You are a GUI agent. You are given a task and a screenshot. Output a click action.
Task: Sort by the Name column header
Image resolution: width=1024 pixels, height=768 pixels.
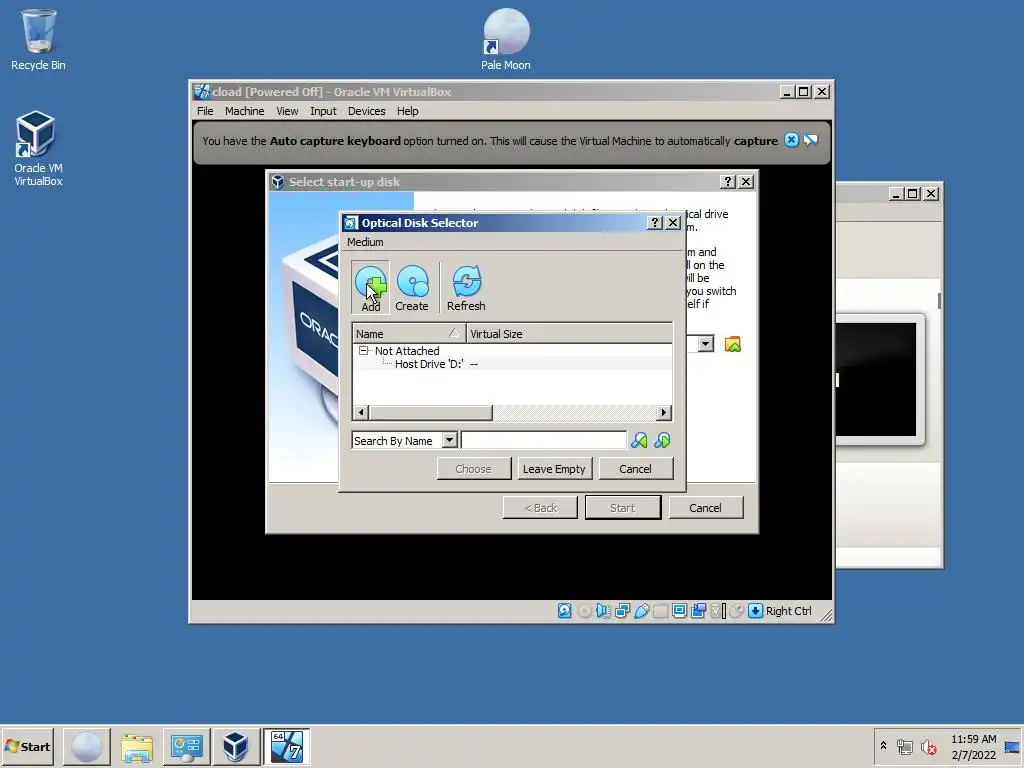409,334
